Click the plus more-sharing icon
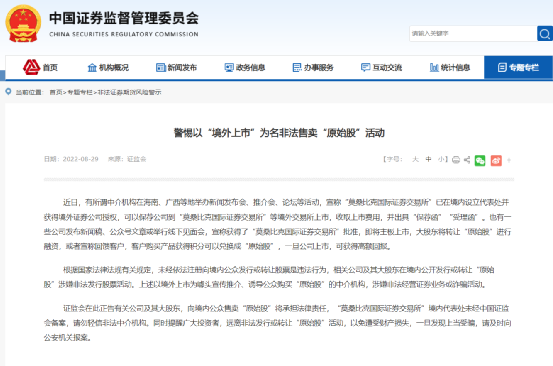This screenshot has height=366, width=553. pos(509,160)
